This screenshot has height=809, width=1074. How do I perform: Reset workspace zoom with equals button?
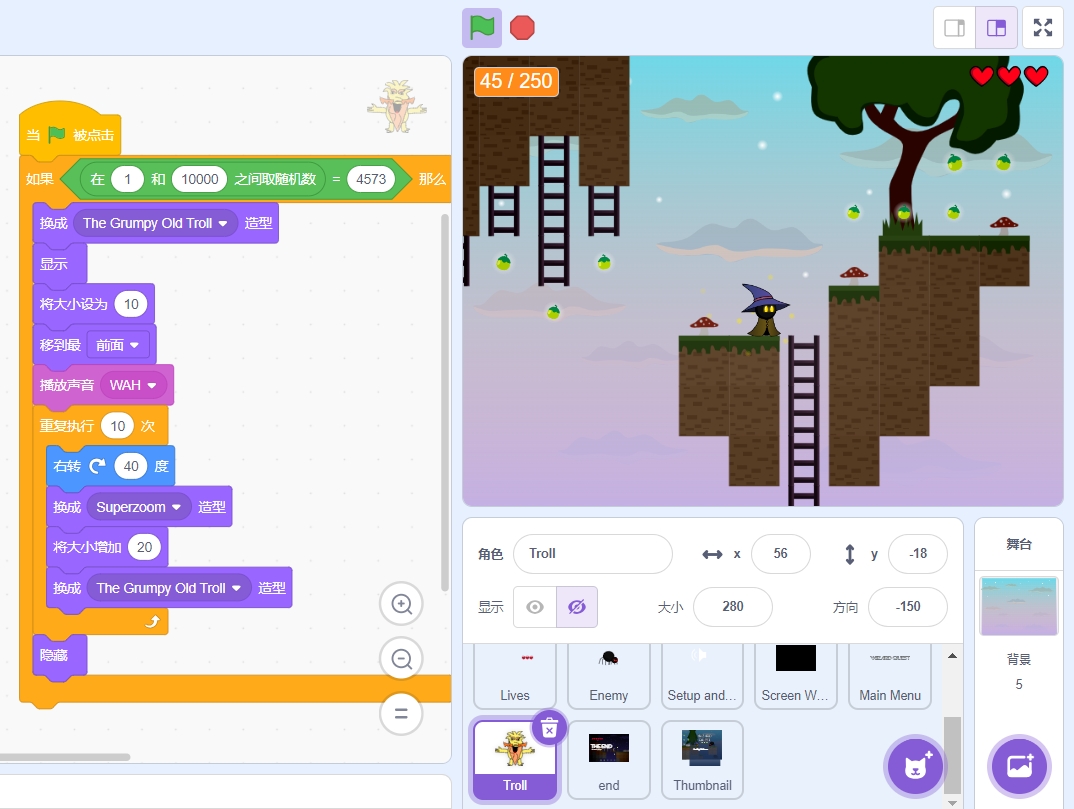tap(402, 714)
